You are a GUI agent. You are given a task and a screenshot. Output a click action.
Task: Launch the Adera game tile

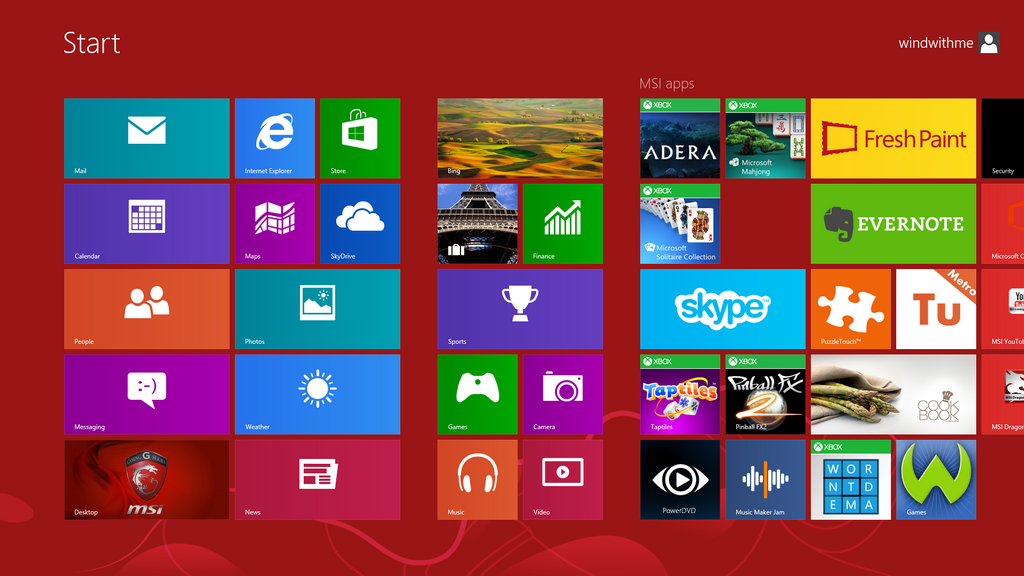point(680,138)
